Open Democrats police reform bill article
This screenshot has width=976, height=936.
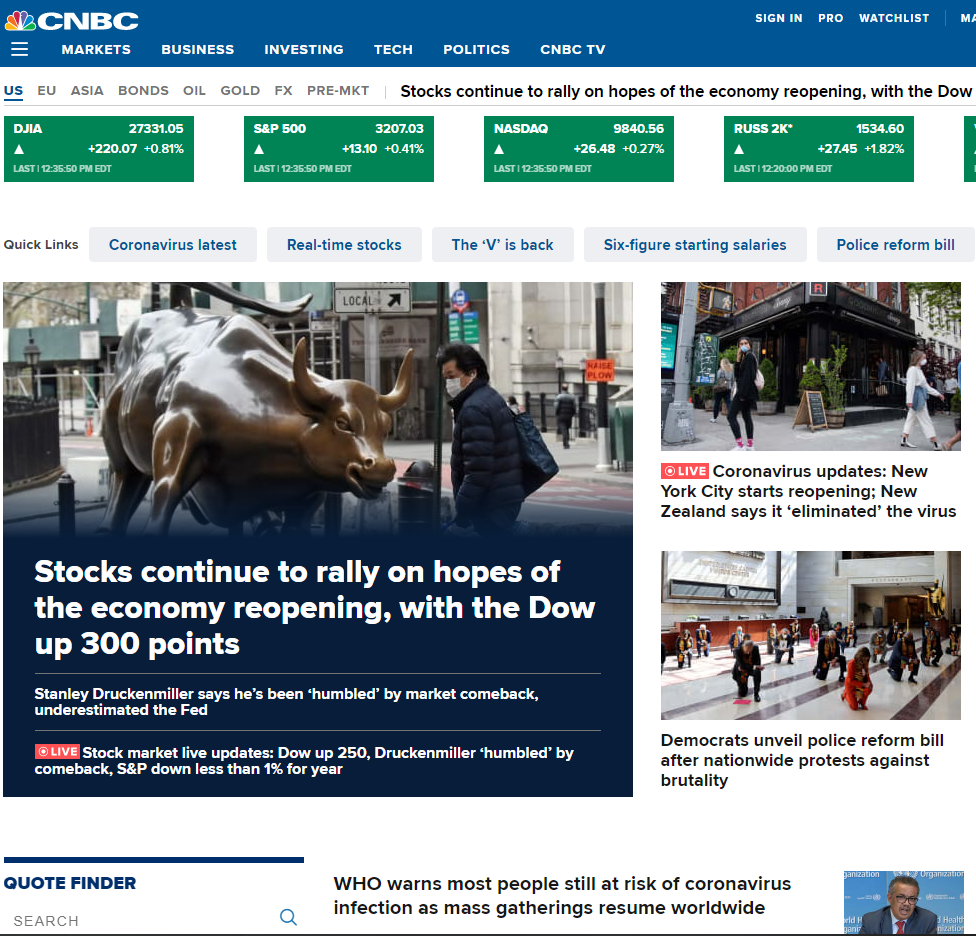click(x=802, y=760)
